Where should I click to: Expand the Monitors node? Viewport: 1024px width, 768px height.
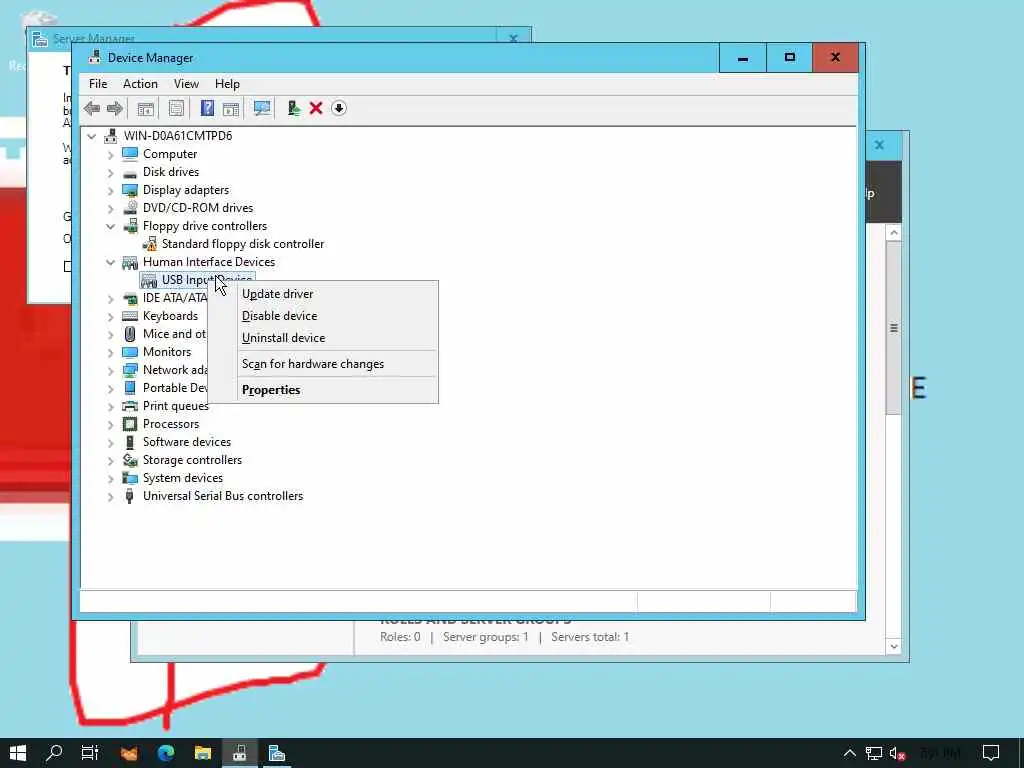110,353
